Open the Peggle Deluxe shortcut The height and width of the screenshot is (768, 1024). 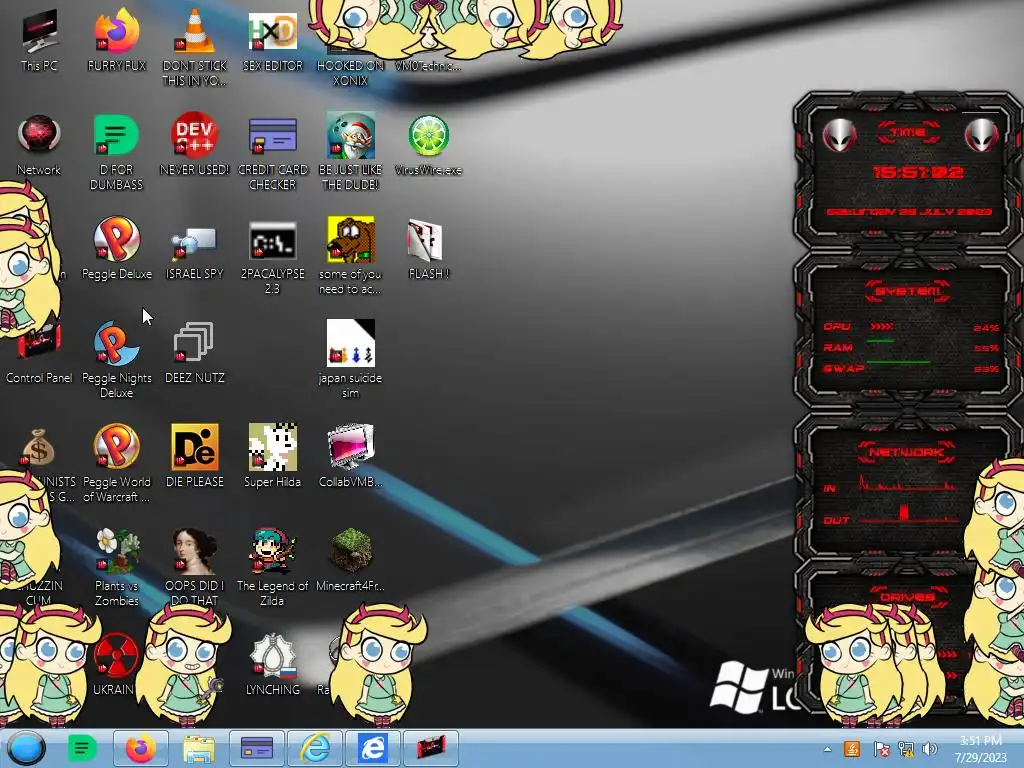tap(117, 248)
